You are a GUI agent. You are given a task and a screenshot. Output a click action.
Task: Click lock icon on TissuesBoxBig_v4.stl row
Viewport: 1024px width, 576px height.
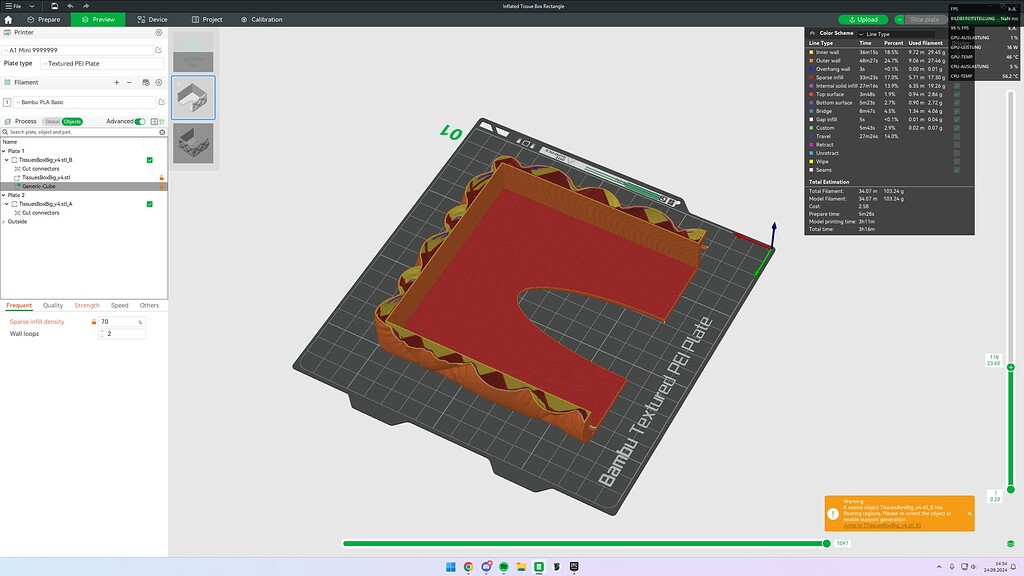tap(161, 178)
